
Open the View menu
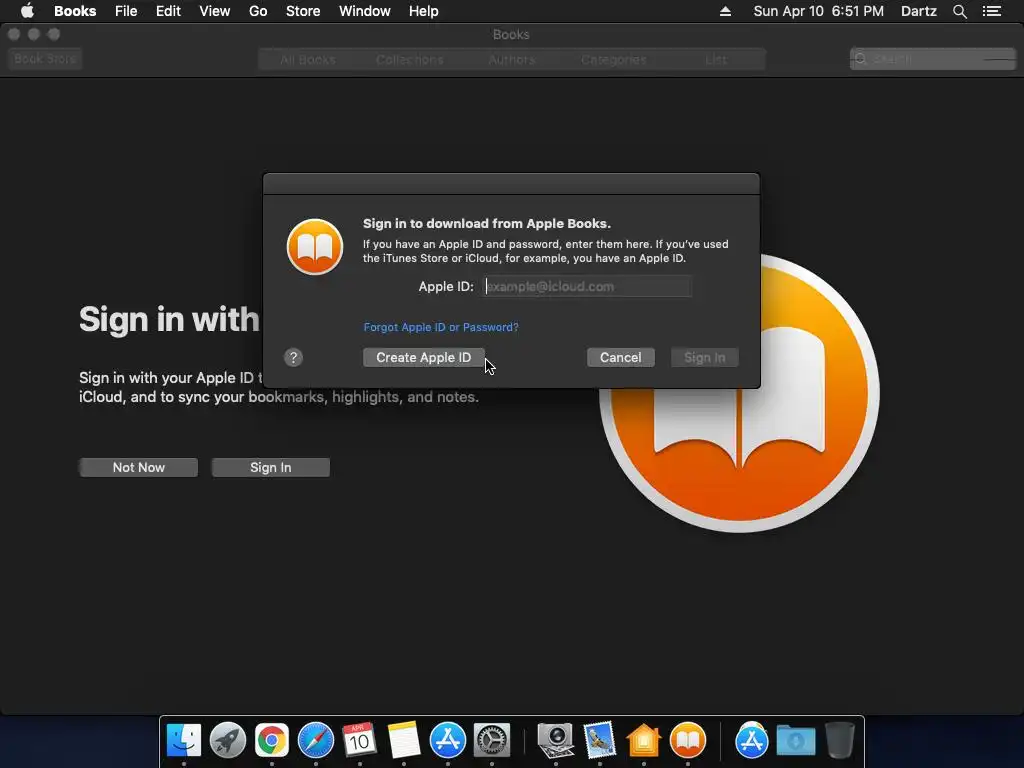click(215, 11)
